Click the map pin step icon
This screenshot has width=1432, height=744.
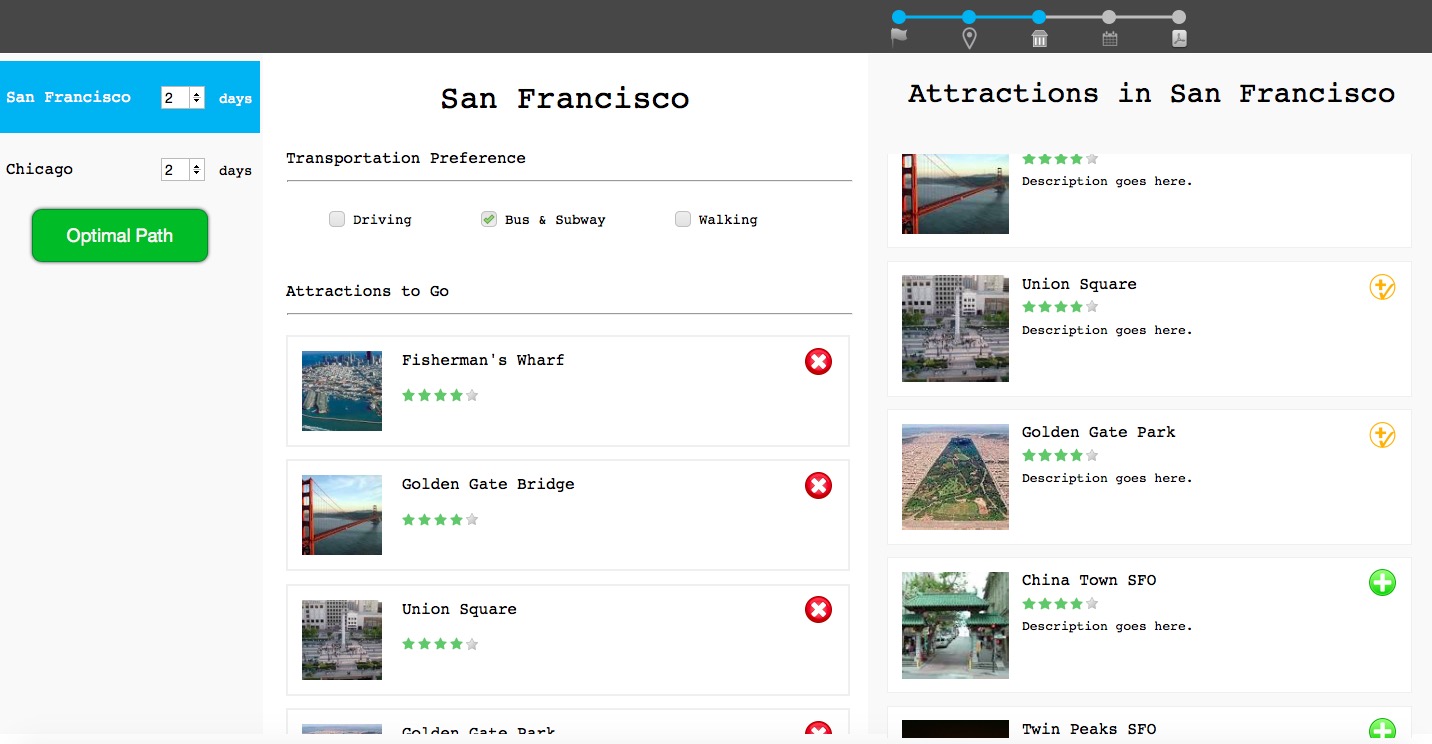[969, 39]
